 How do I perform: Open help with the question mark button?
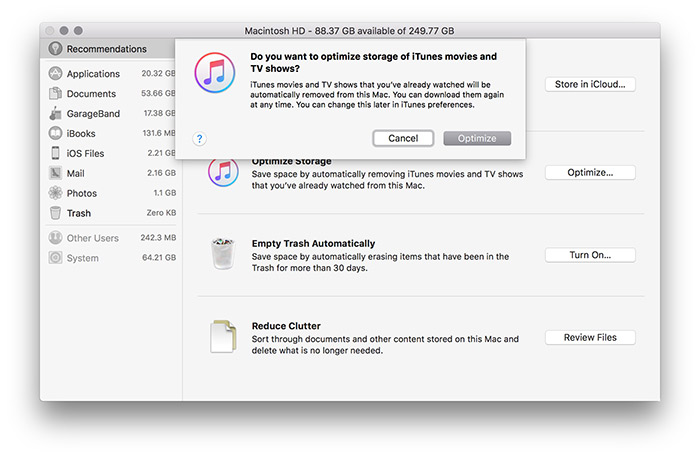click(x=200, y=138)
